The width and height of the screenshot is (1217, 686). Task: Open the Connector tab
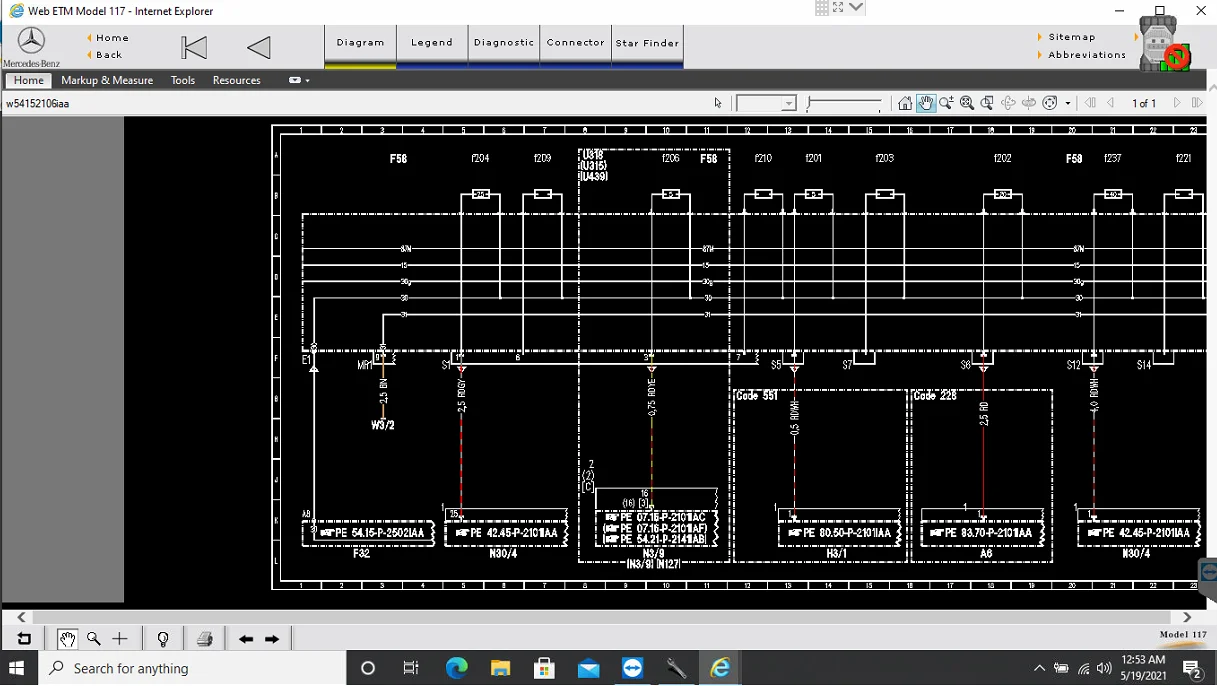(576, 44)
